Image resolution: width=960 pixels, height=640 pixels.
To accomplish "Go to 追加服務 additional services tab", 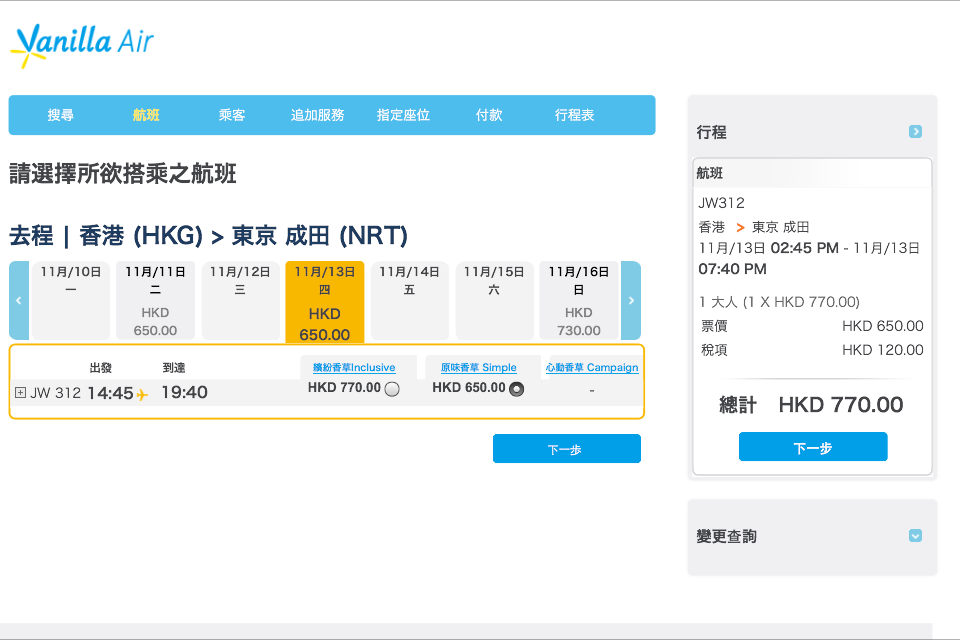I will point(318,115).
